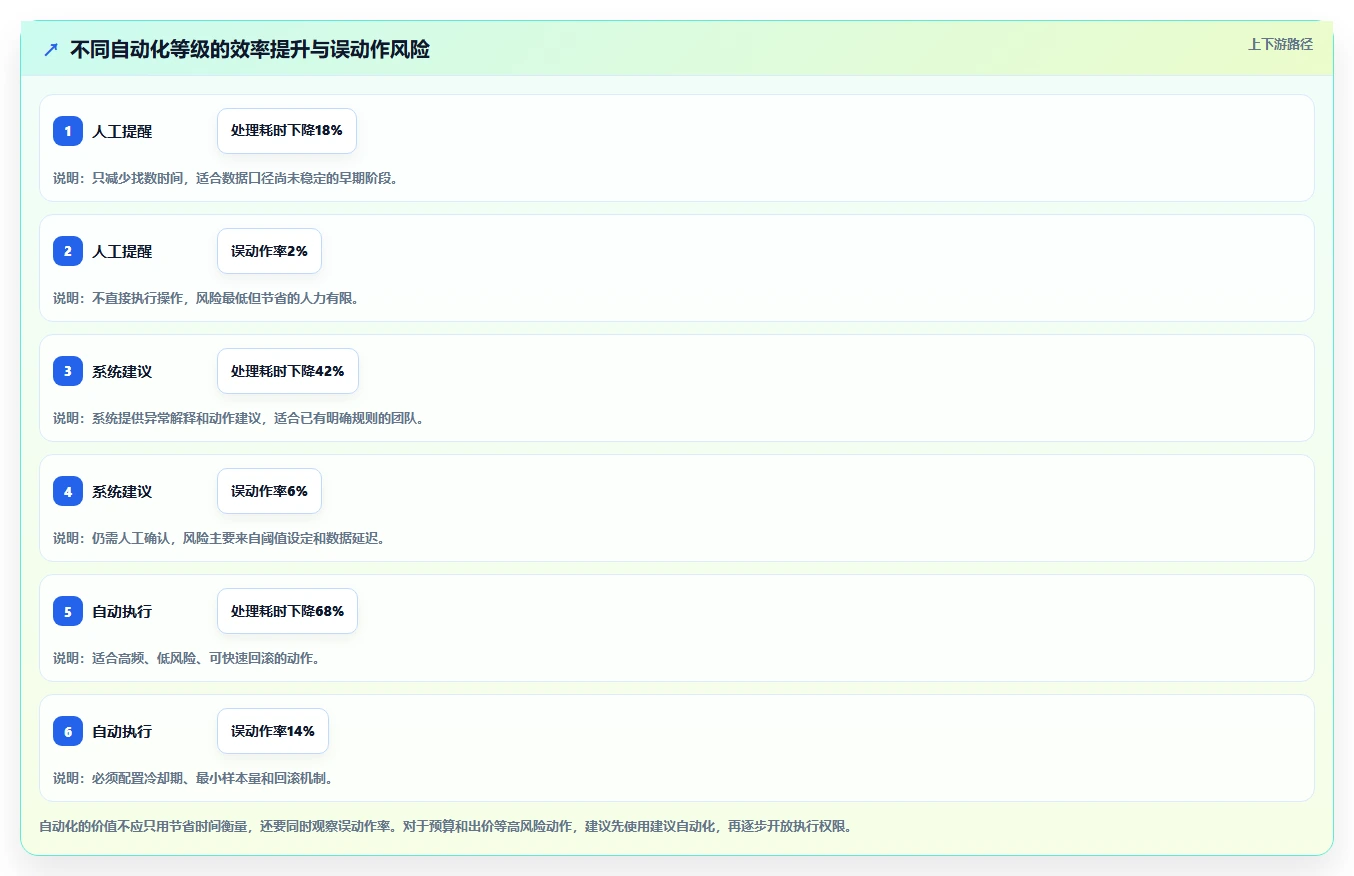Click the number 2 badge

tap(68, 251)
